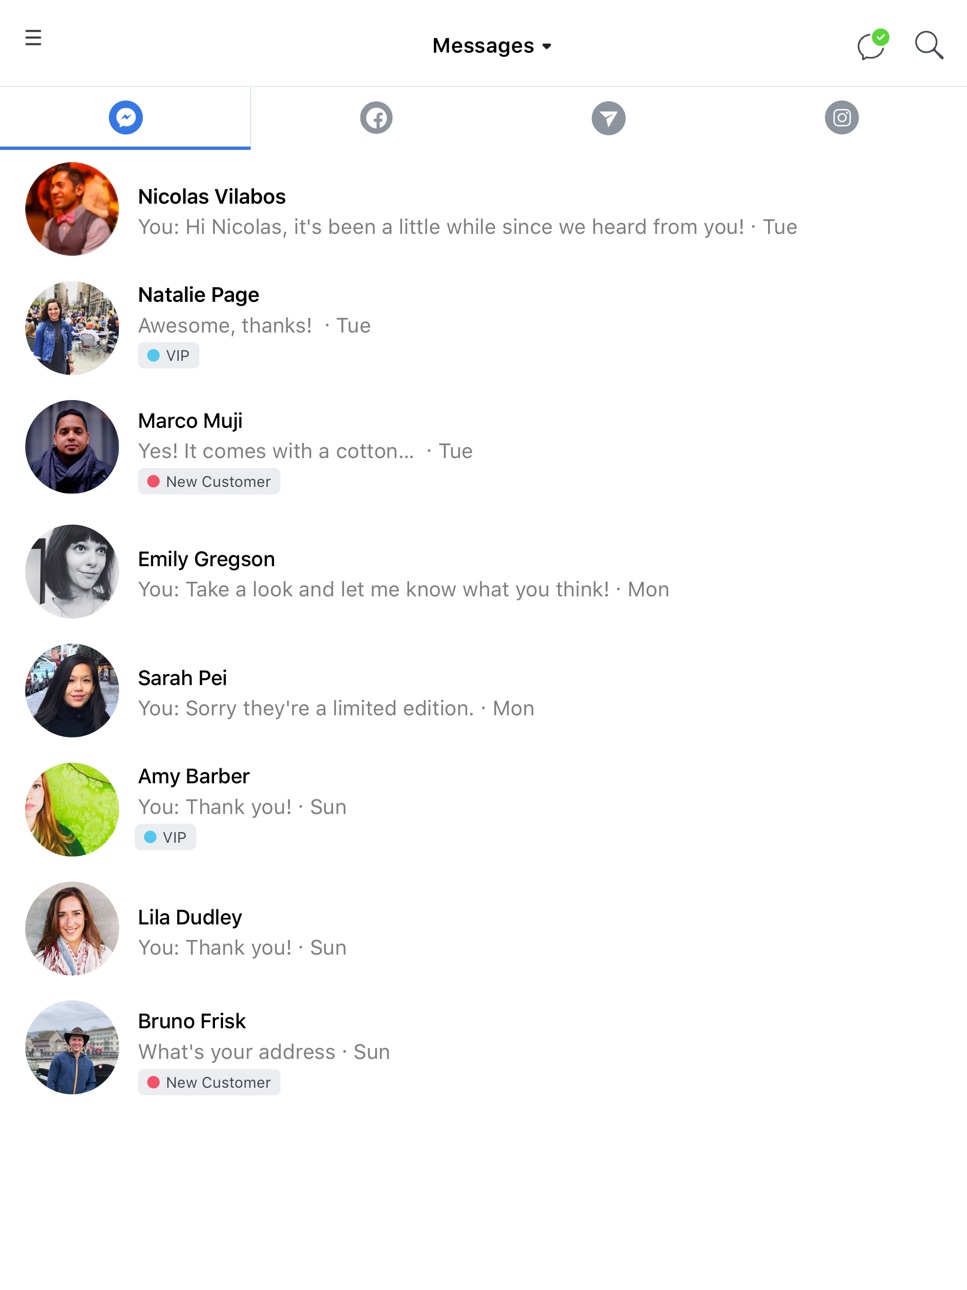The image size is (967, 1290).
Task: Expand the Messages dropdown title
Action: click(492, 46)
